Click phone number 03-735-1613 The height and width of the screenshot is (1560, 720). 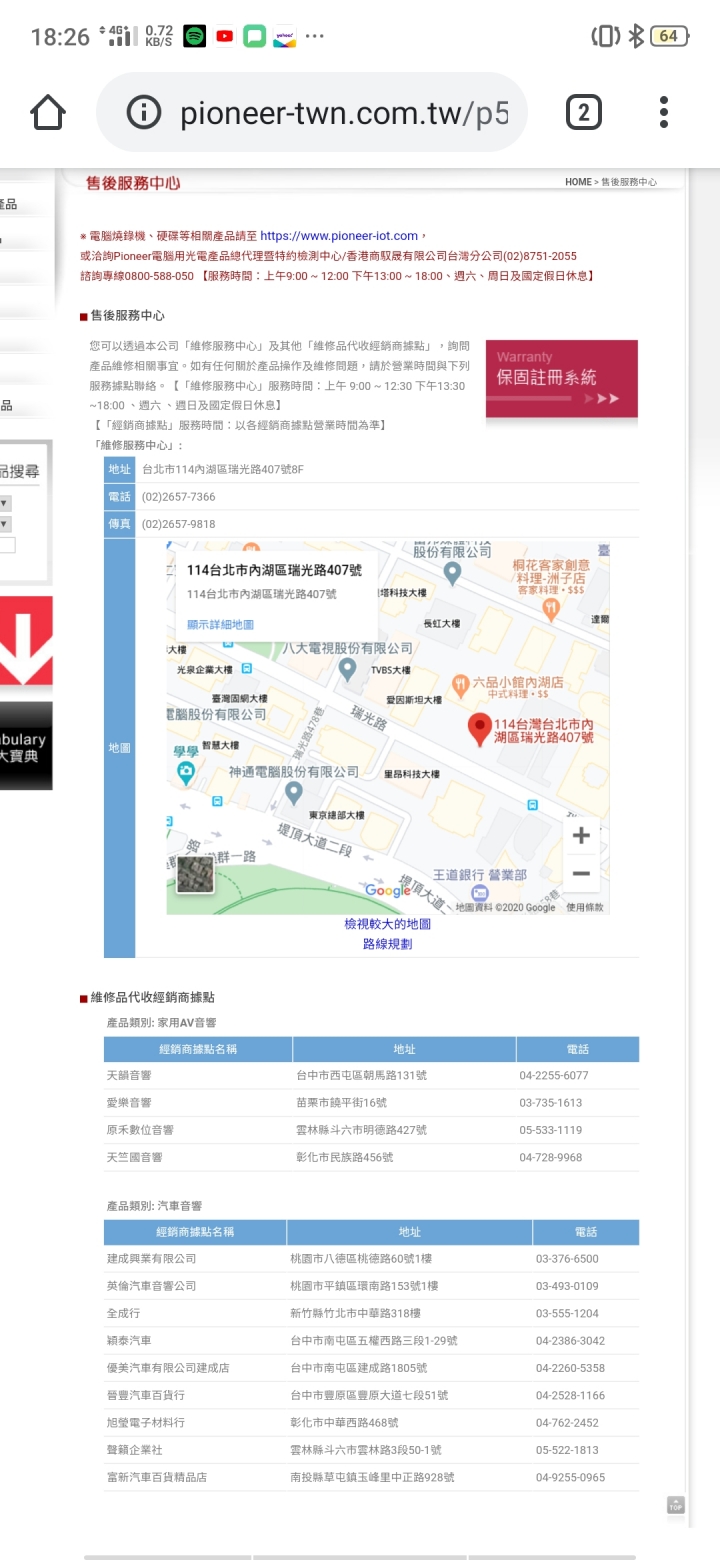pos(551,1103)
